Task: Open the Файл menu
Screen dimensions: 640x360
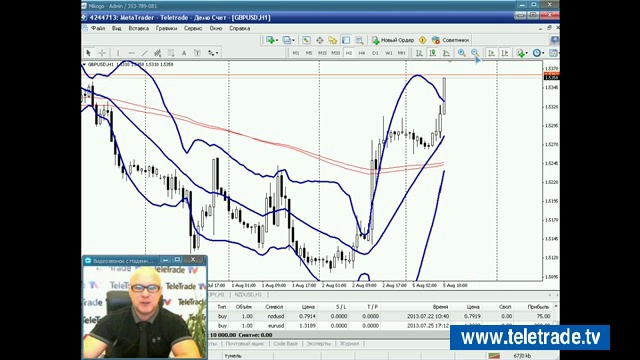Action: click(98, 28)
